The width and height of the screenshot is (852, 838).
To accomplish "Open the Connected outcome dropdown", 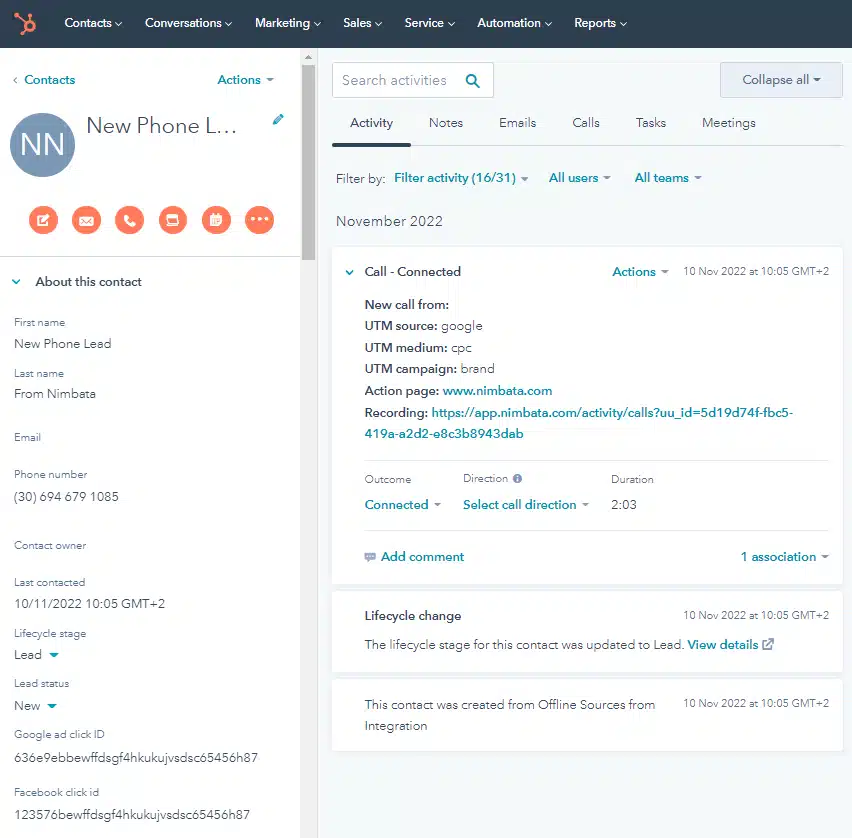I will click(x=402, y=505).
